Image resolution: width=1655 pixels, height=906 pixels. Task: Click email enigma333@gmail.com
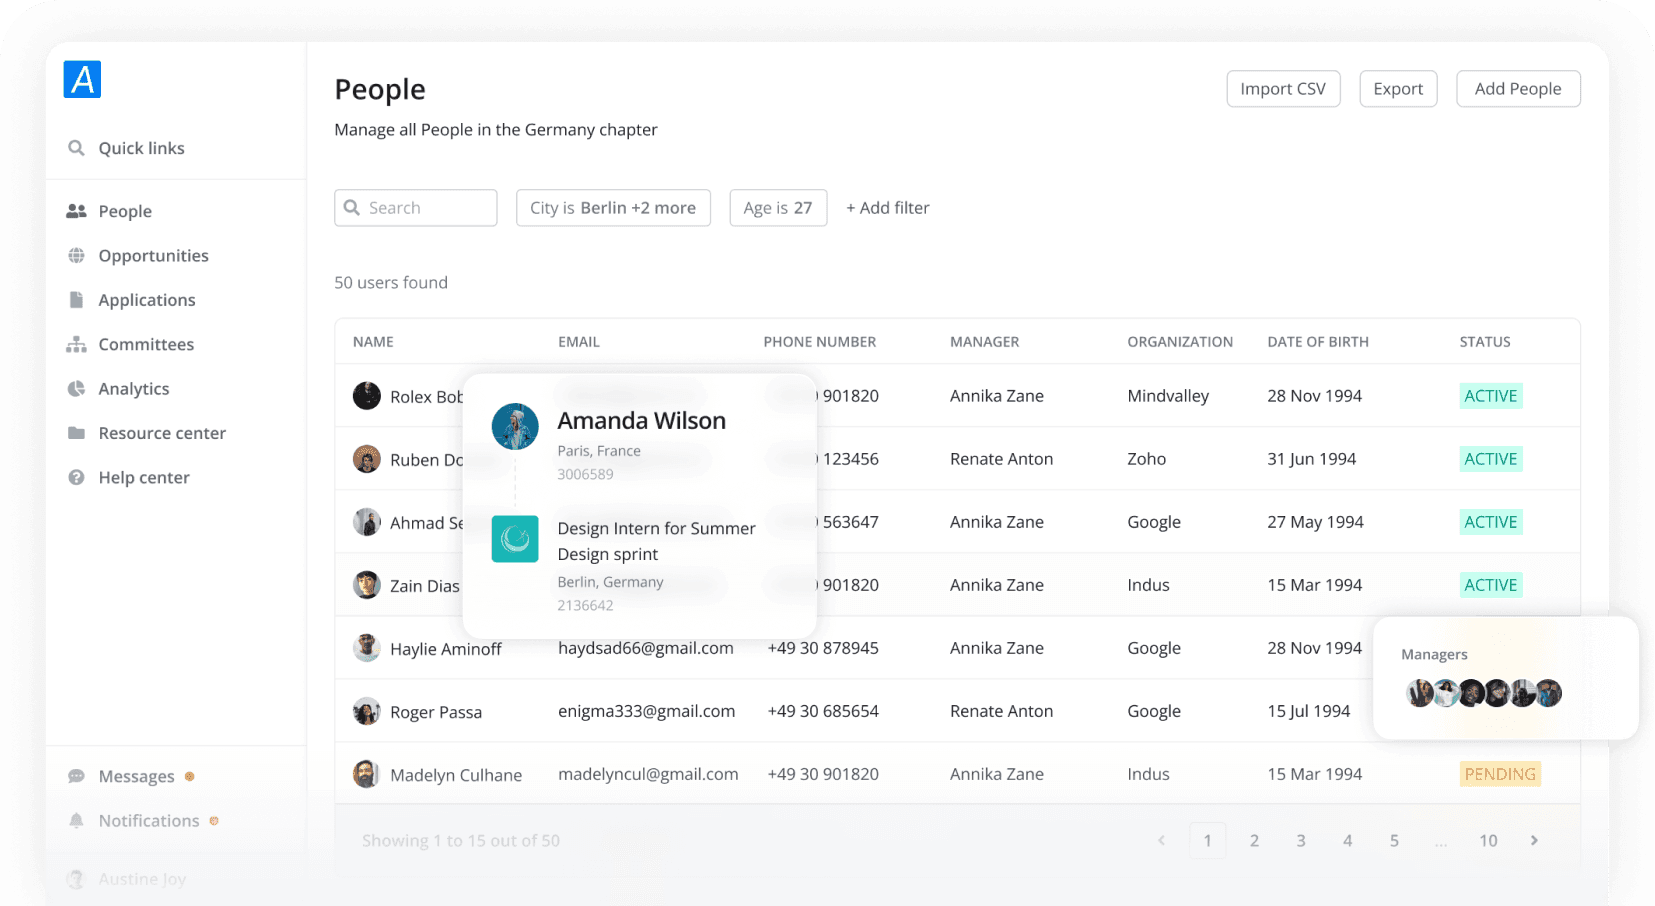646,711
